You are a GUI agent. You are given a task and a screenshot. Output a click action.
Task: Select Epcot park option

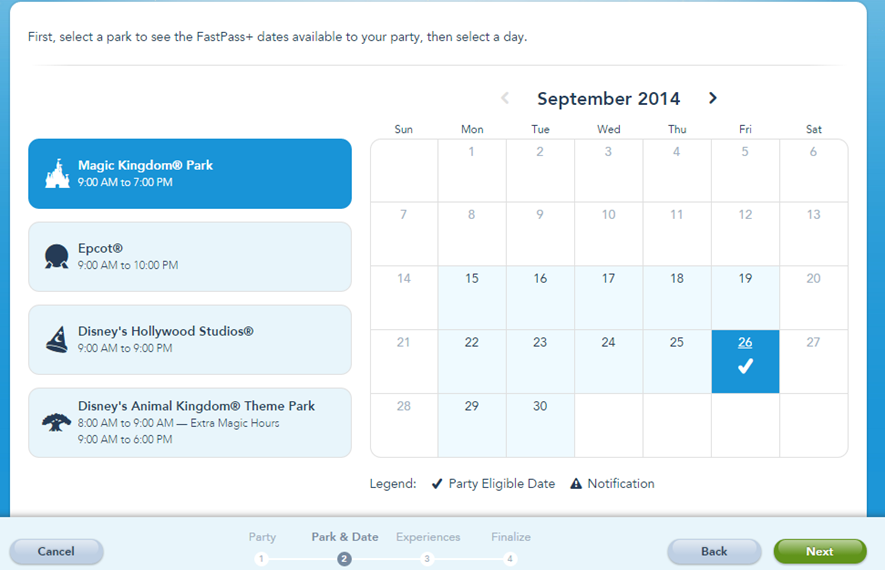click(190, 257)
